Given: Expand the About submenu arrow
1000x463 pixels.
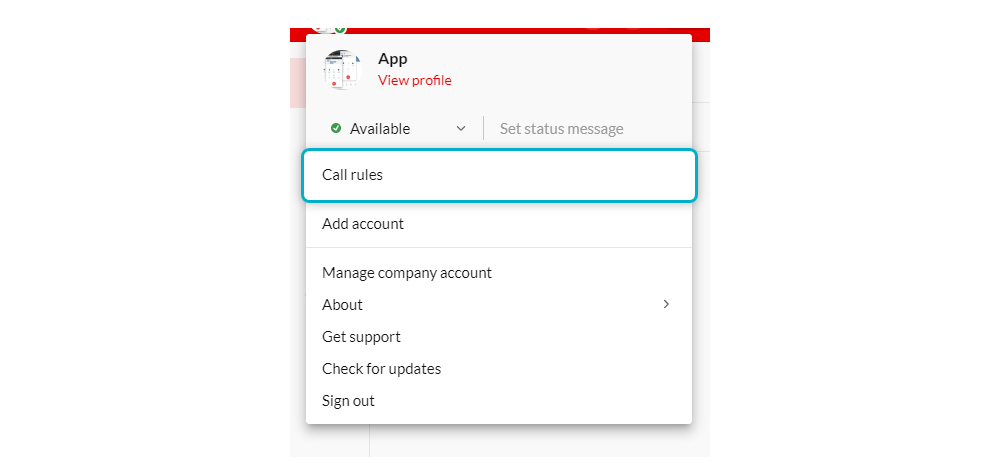Looking at the screenshot, I should [x=666, y=304].
